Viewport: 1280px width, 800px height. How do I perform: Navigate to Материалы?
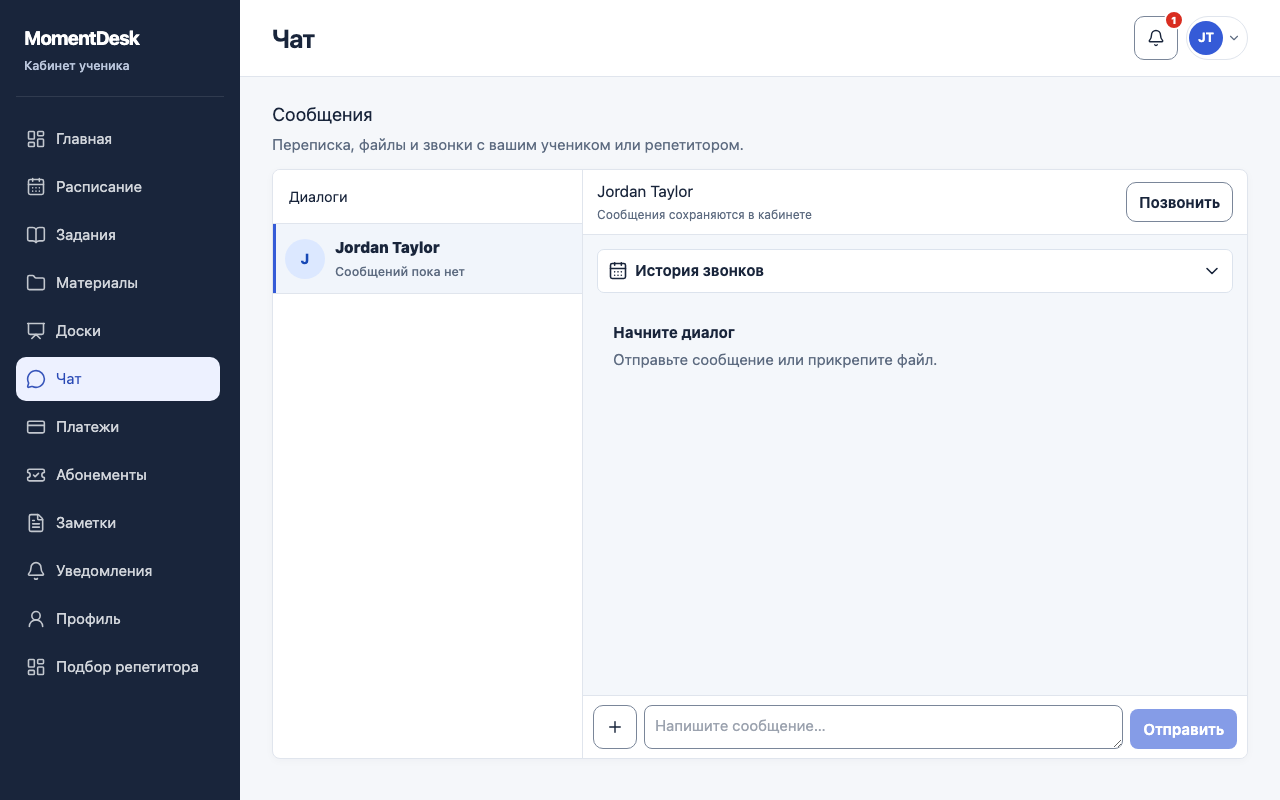[118, 283]
